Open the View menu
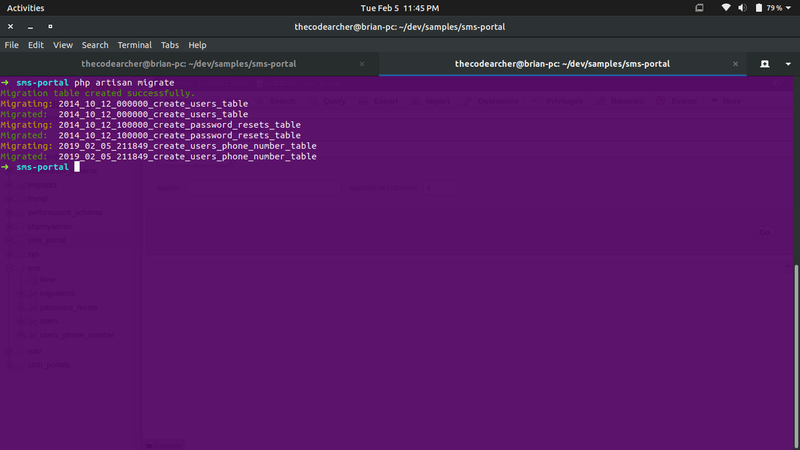This screenshot has height=450, width=800. [63, 45]
